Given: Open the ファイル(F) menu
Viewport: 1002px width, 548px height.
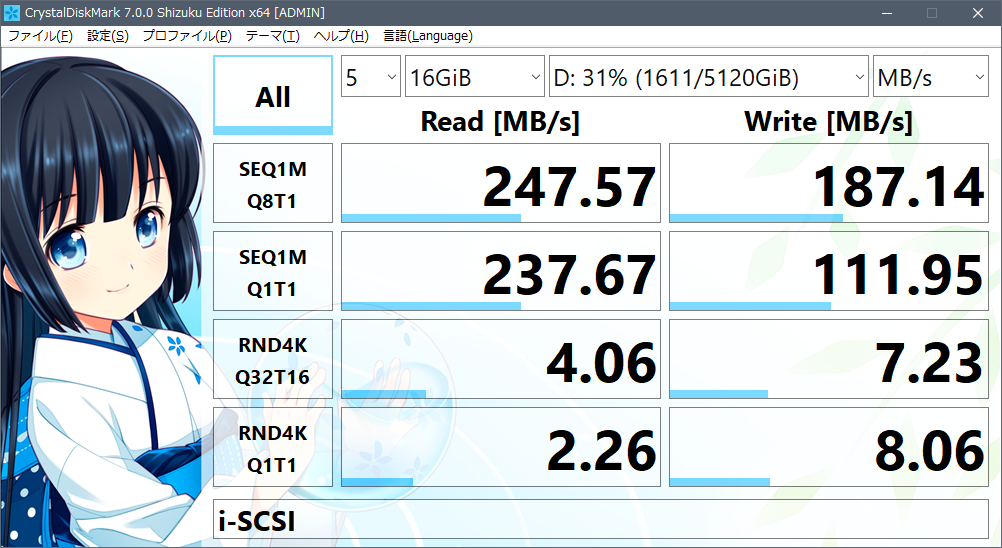Looking at the screenshot, I should (x=40, y=36).
